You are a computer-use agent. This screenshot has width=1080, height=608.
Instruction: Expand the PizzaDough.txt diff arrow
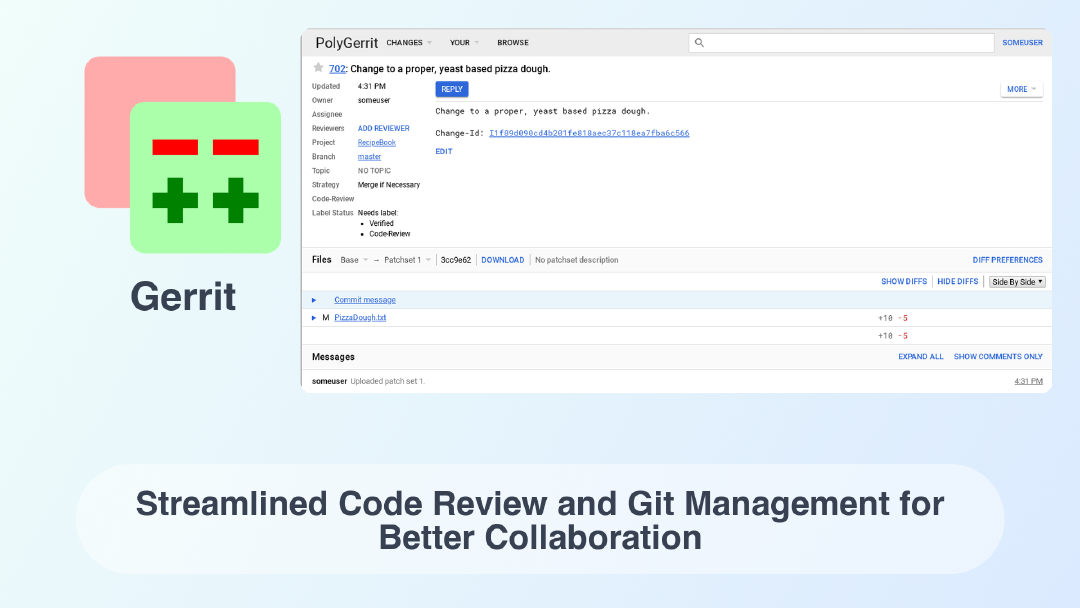[314, 318]
